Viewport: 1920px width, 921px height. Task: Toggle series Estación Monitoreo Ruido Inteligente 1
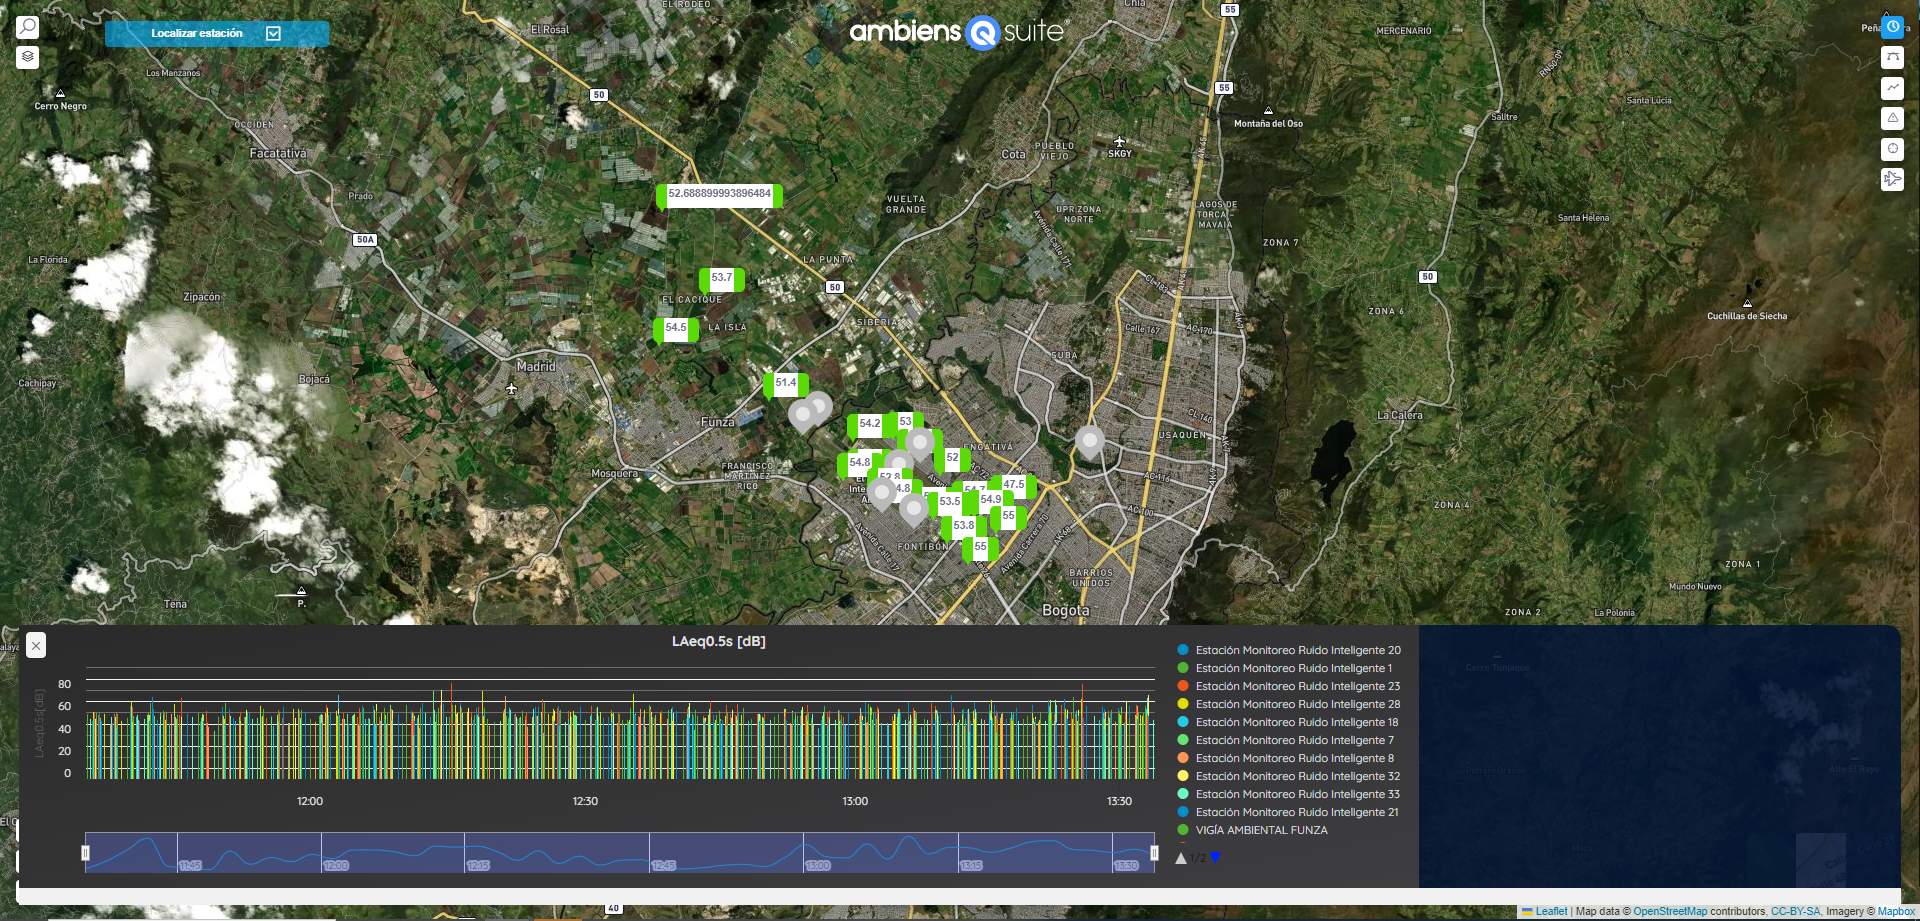pyautogui.click(x=1284, y=668)
